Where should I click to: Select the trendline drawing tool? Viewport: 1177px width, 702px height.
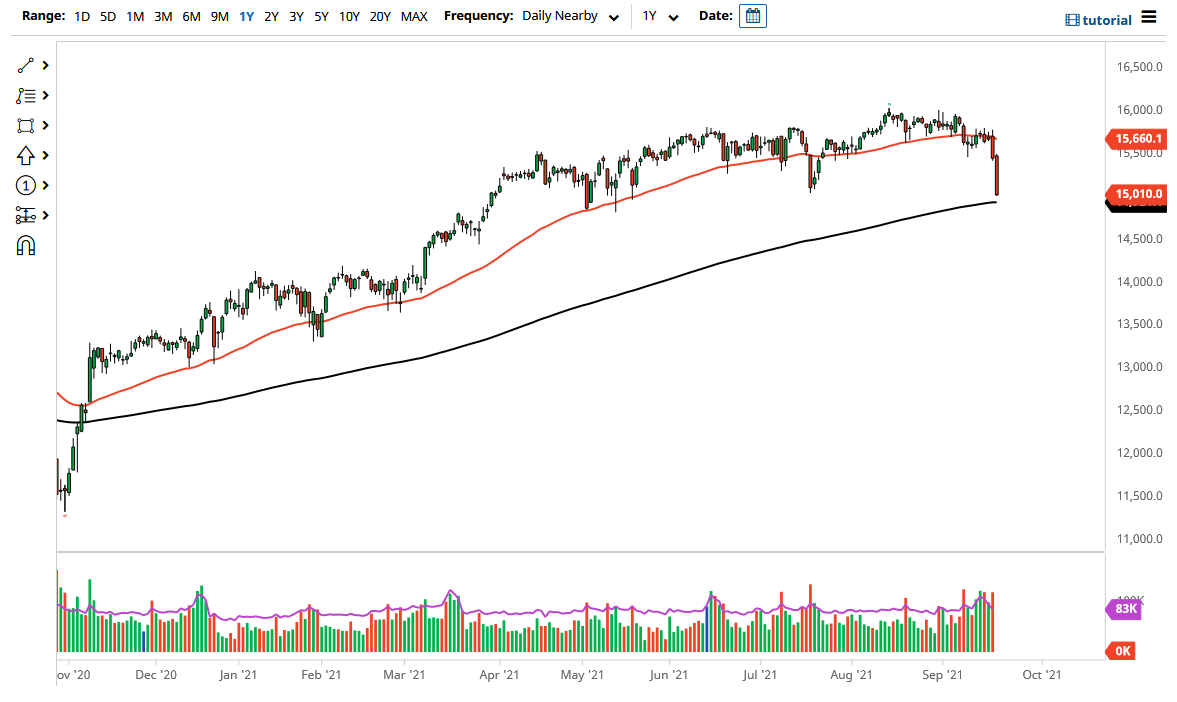click(x=26, y=65)
